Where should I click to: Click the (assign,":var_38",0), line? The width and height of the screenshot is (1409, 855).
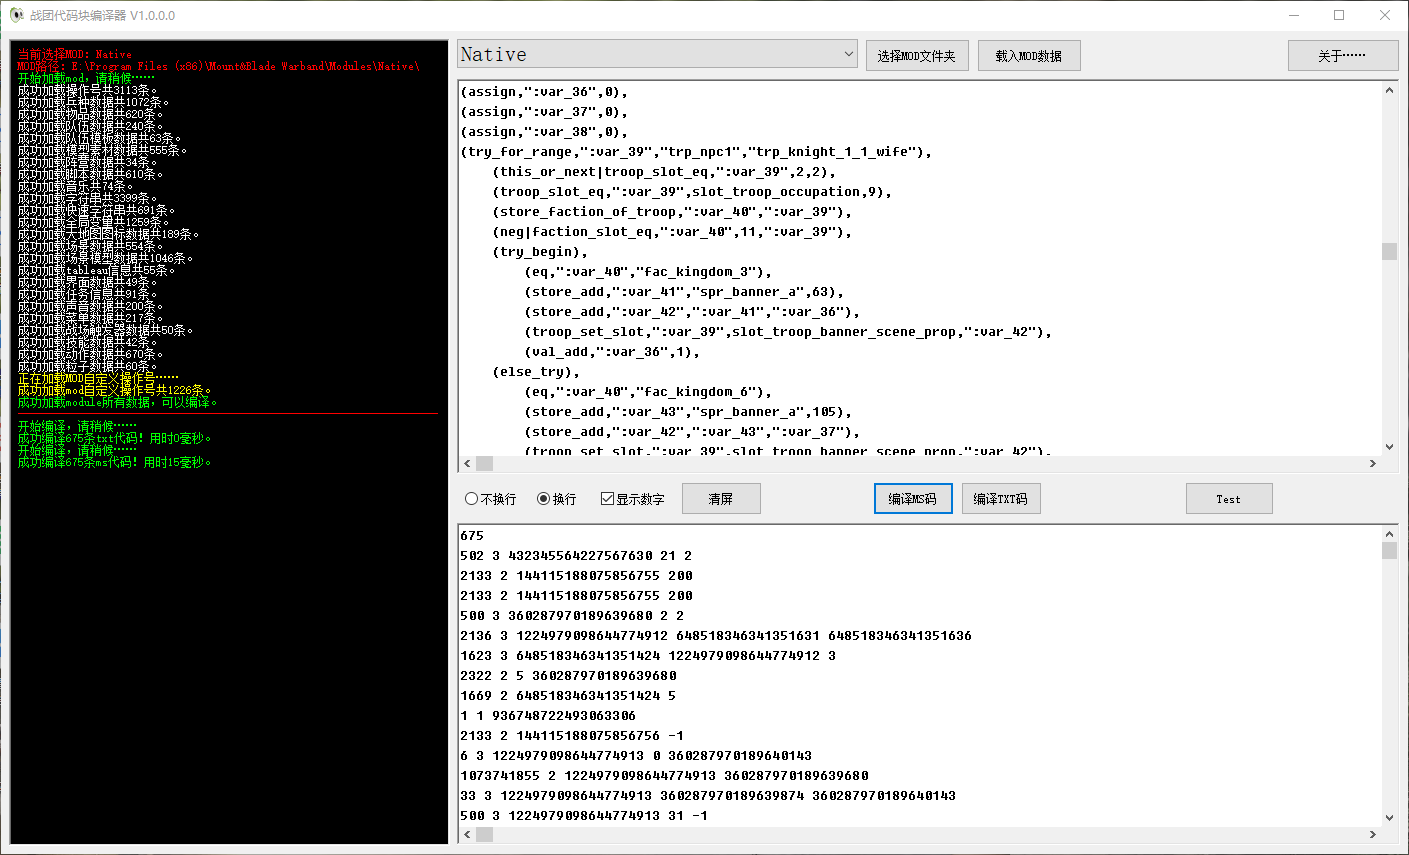(544, 132)
